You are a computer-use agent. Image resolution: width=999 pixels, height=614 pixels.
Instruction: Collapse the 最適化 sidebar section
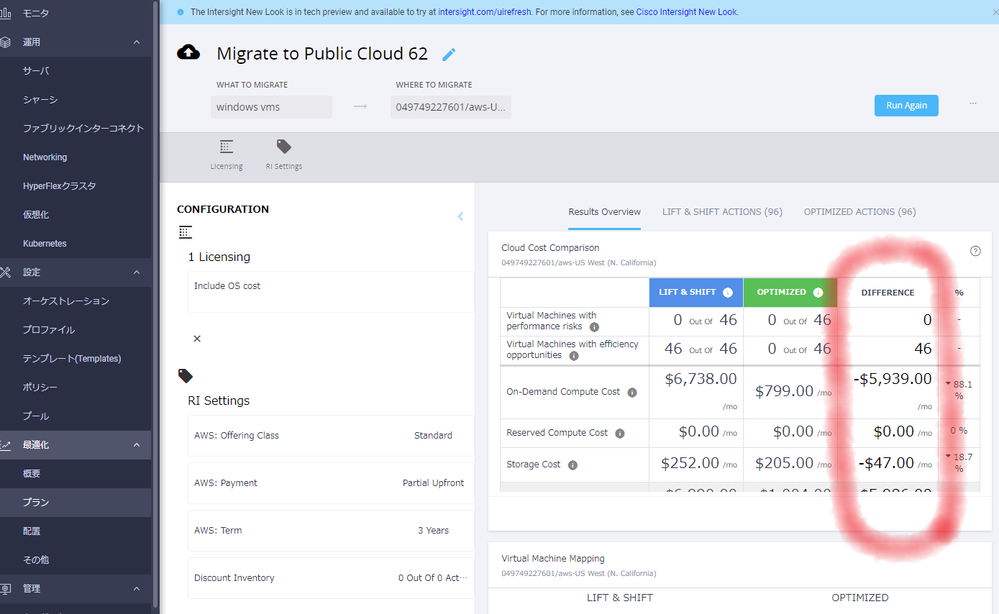[136, 445]
